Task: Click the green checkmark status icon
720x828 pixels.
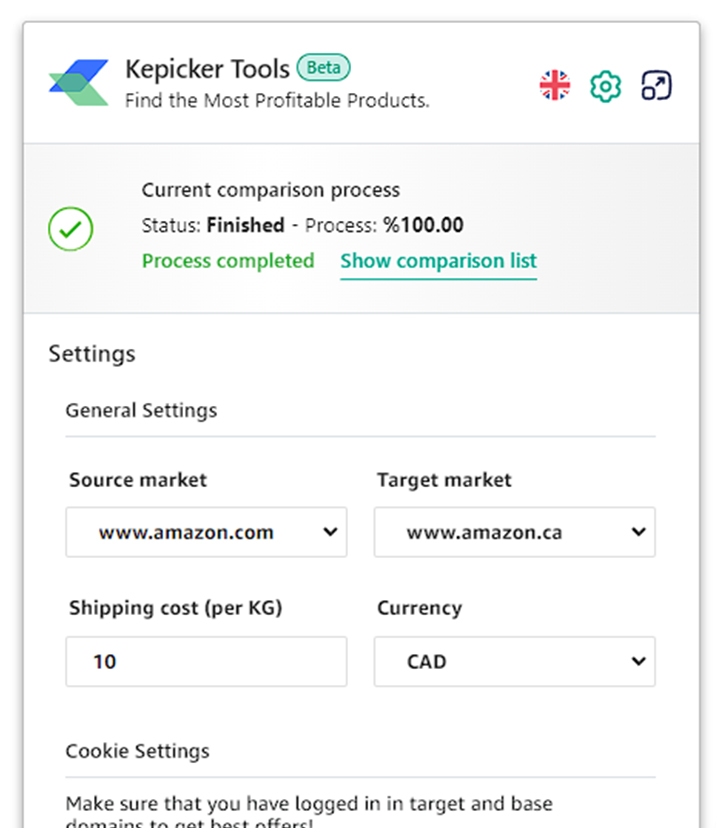Action: click(70, 230)
